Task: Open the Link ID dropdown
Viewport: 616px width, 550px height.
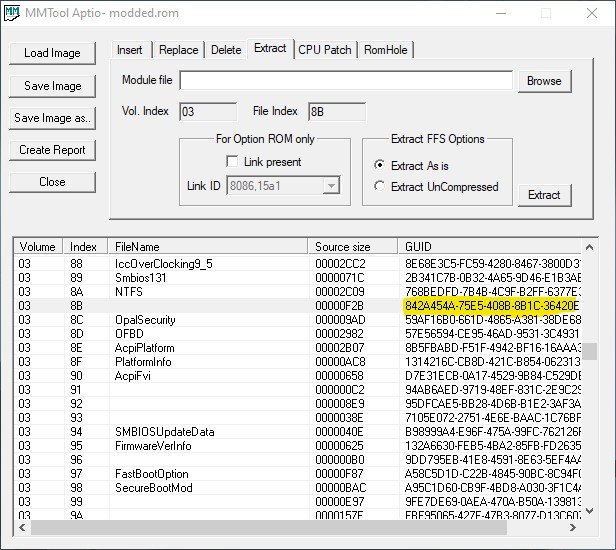Action: coord(331,186)
